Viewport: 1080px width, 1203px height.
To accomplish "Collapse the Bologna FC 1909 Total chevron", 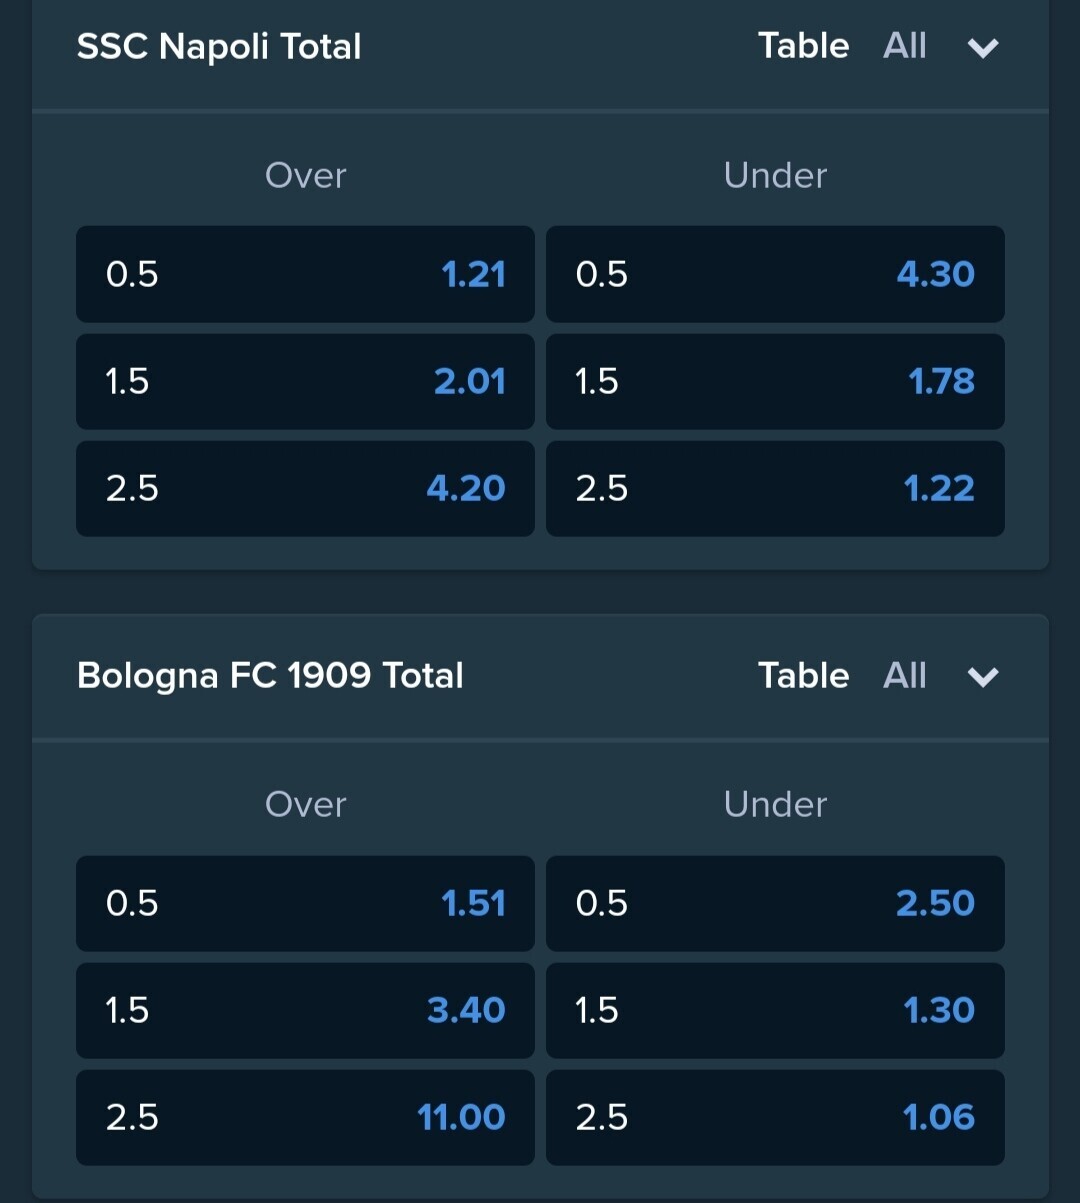I will coord(983,677).
